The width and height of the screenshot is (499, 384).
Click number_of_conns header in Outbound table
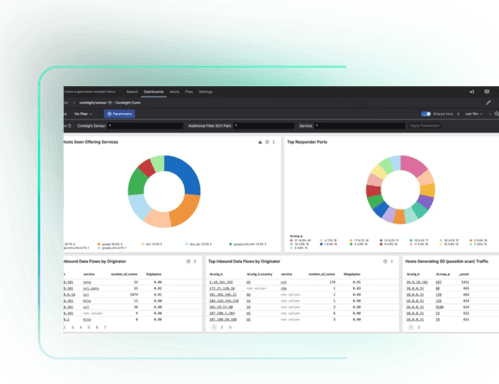click(x=124, y=274)
